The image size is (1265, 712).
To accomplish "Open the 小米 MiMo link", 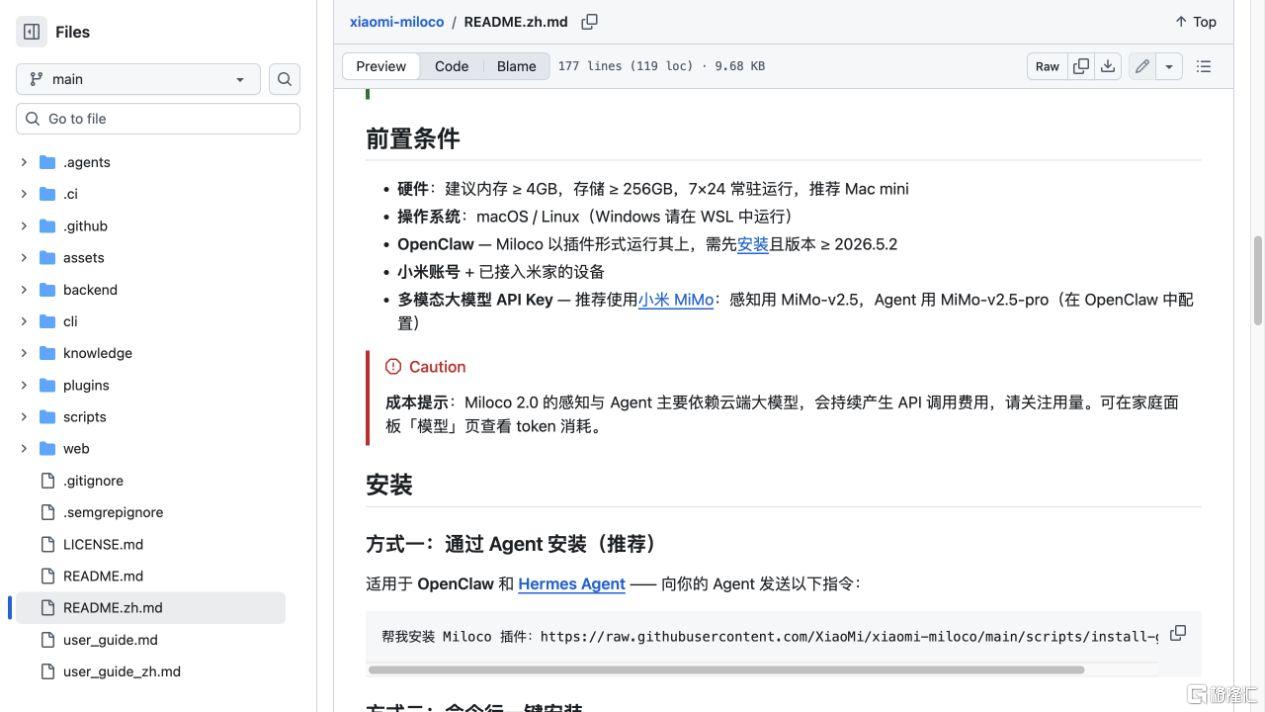I will [676, 300].
